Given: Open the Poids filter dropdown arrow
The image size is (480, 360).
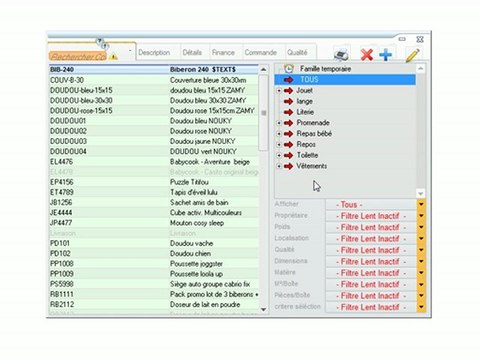Looking at the screenshot, I should [x=421, y=227].
